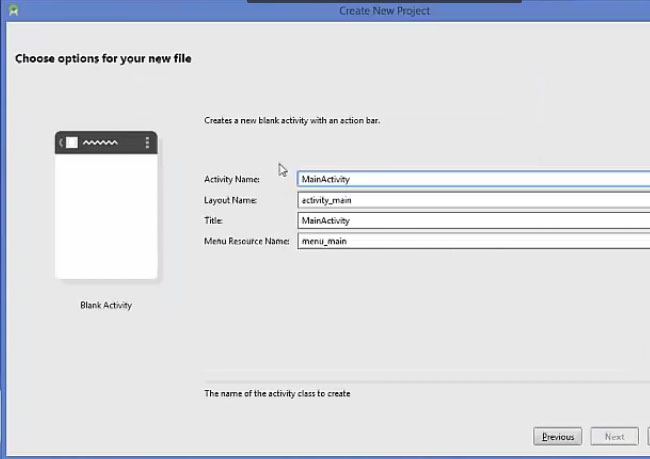Click the "Menu Resource Name:" label

[x=247, y=241]
